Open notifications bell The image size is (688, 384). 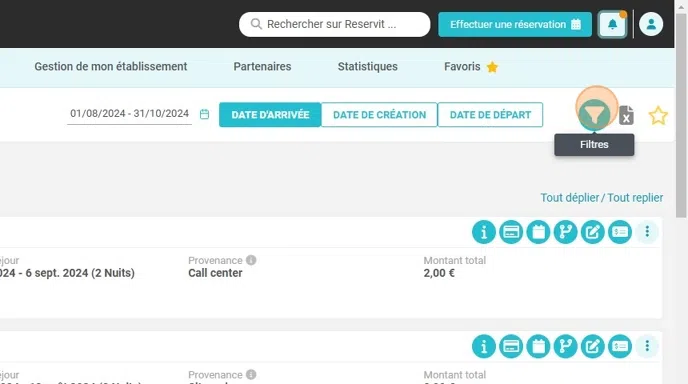(613, 25)
